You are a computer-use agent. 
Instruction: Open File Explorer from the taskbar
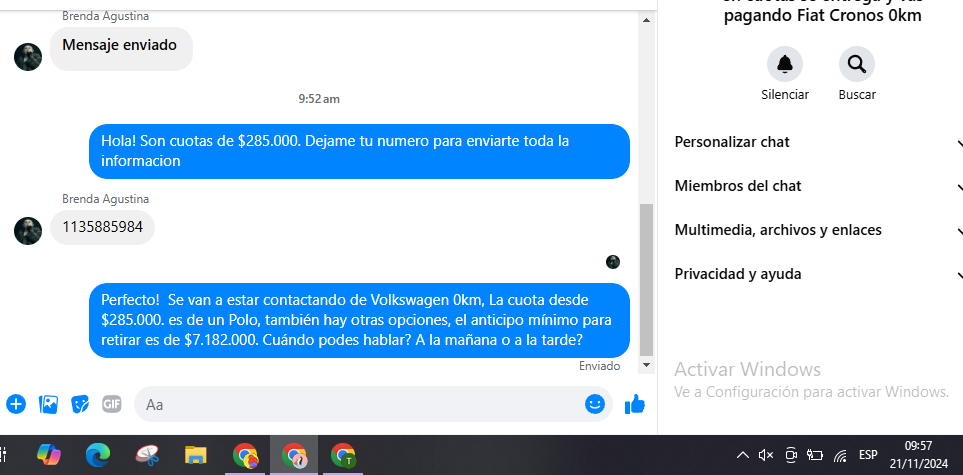(x=195, y=455)
